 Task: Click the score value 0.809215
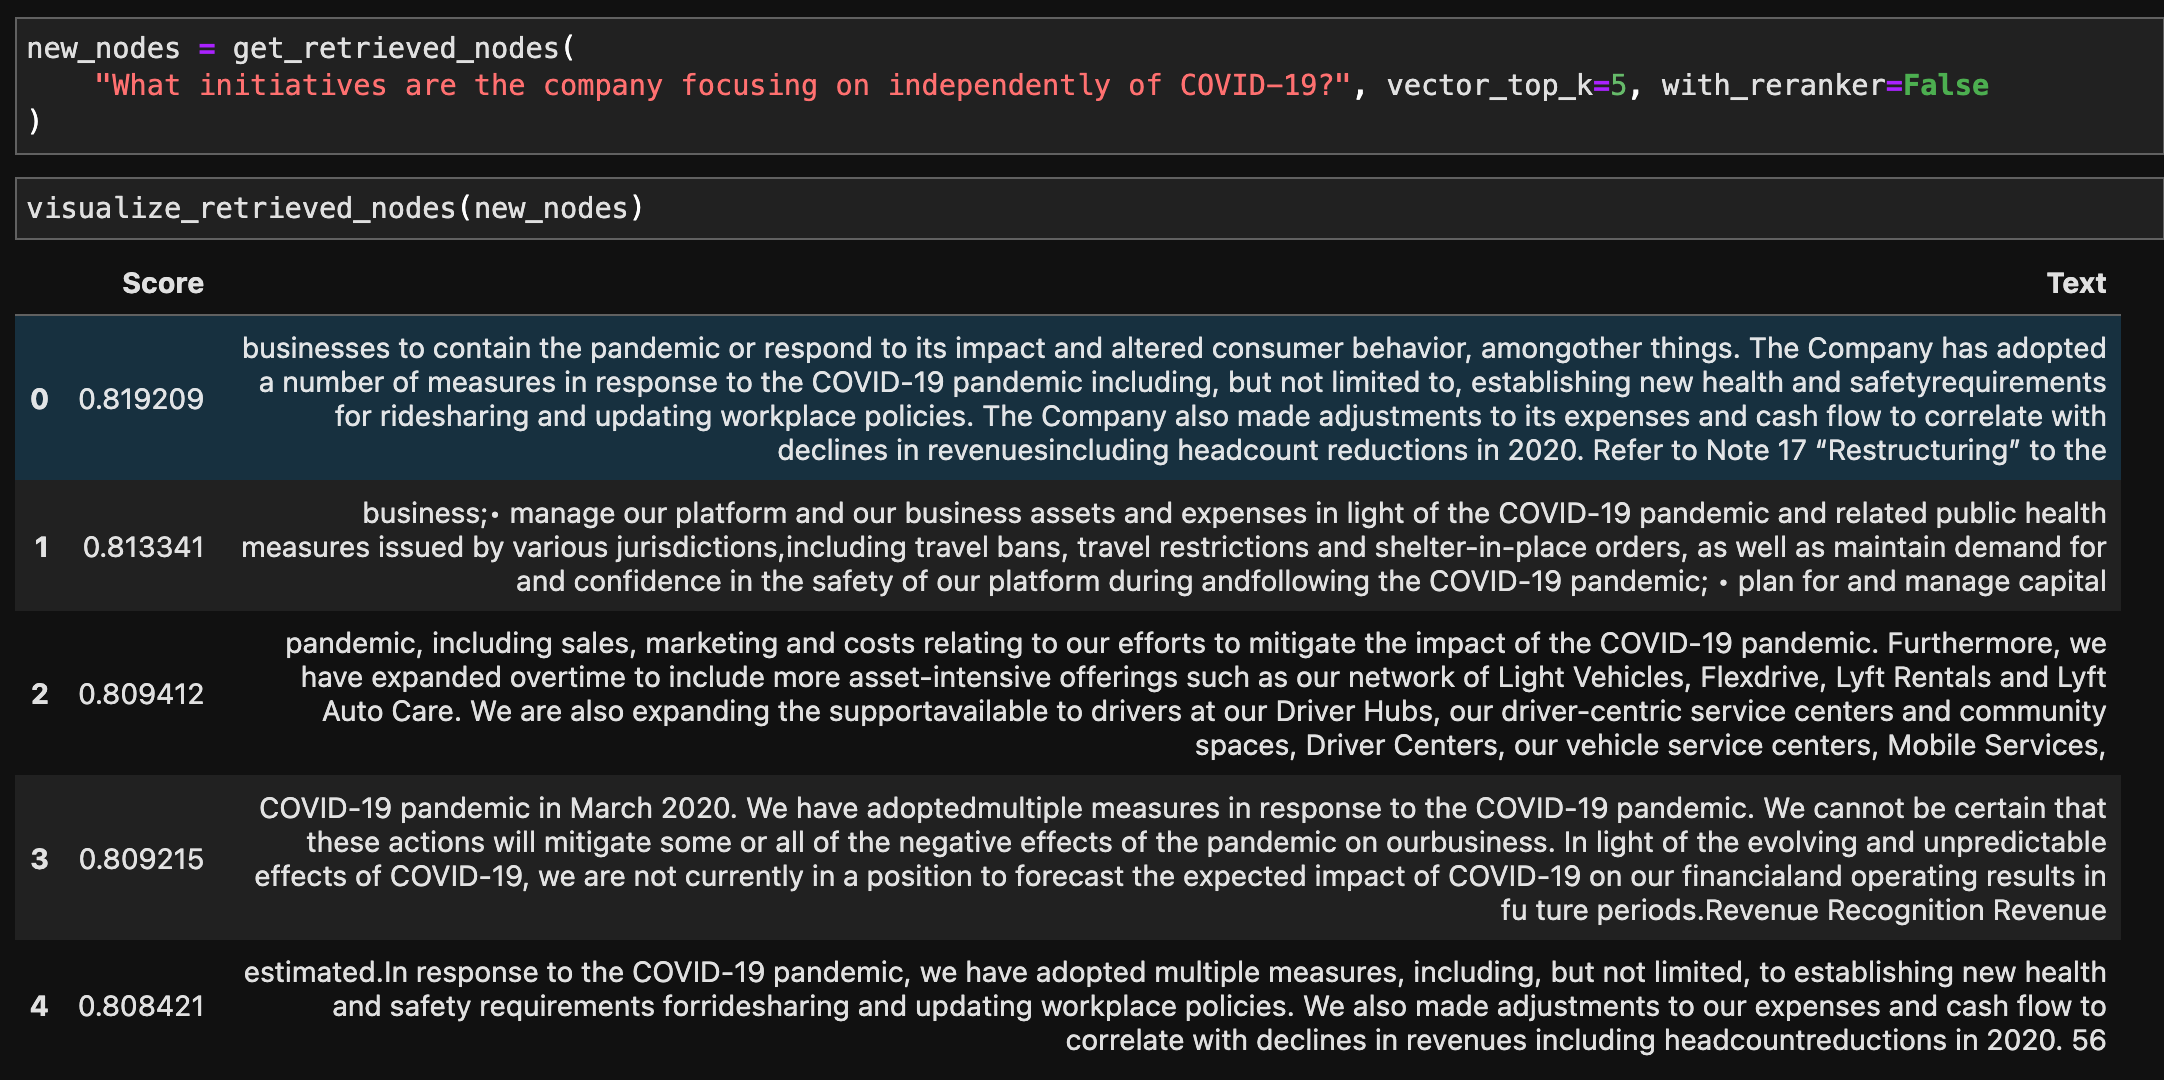pos(141,859)
